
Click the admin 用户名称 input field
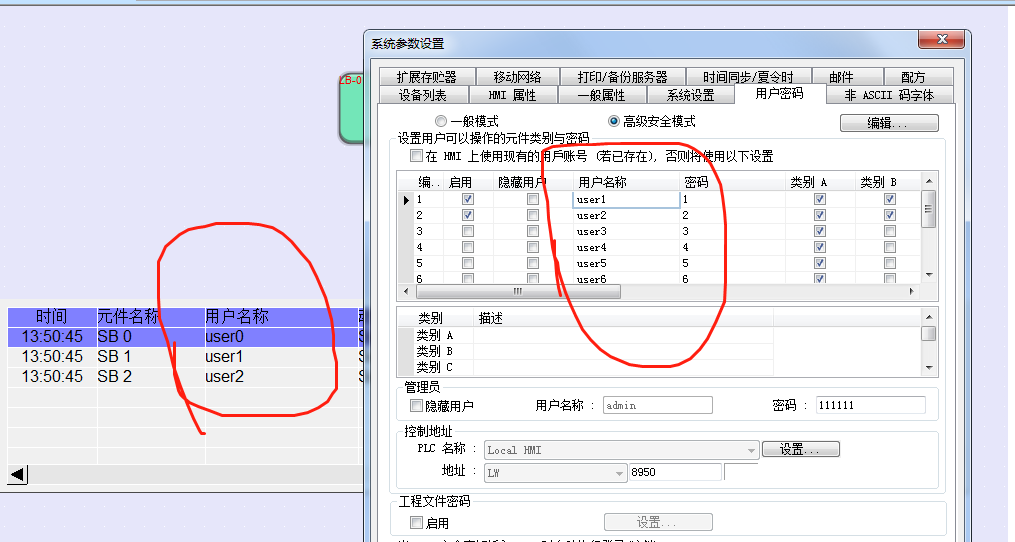[x=657, y=405]
